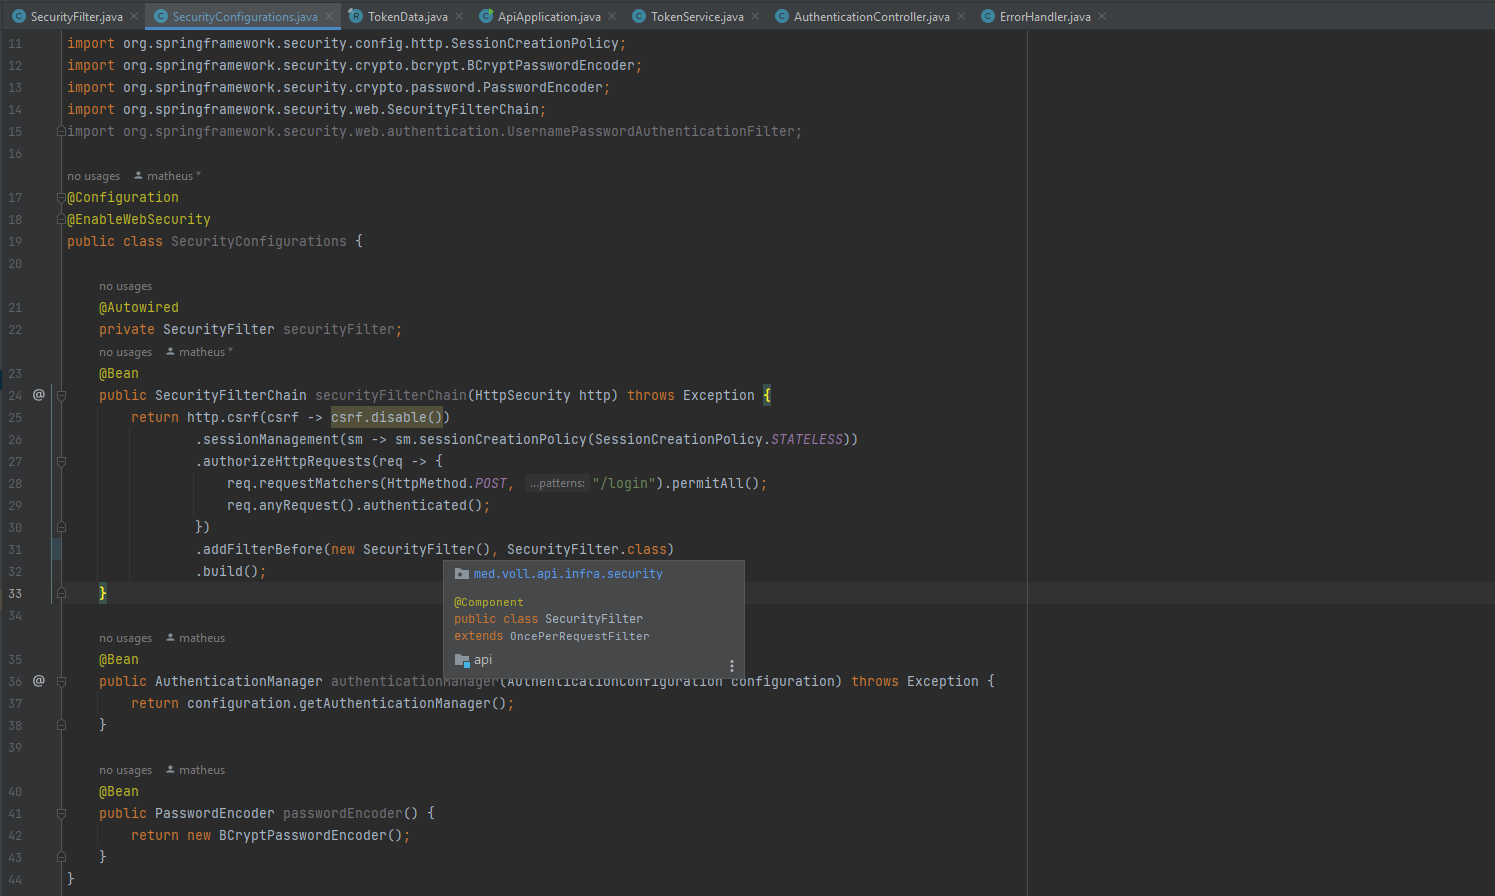The height and width of the screenshot is (896, 1495).
Task: Click the 'no usages' hint above @Autowired
Action: (x=125, y=286)
